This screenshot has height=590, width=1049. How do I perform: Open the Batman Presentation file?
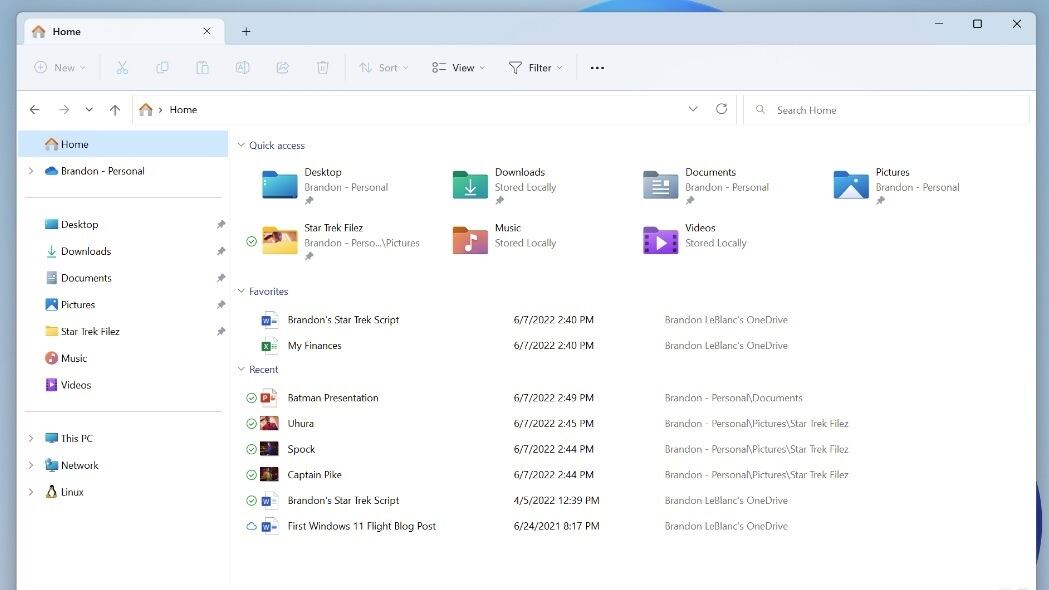point(333,398)
